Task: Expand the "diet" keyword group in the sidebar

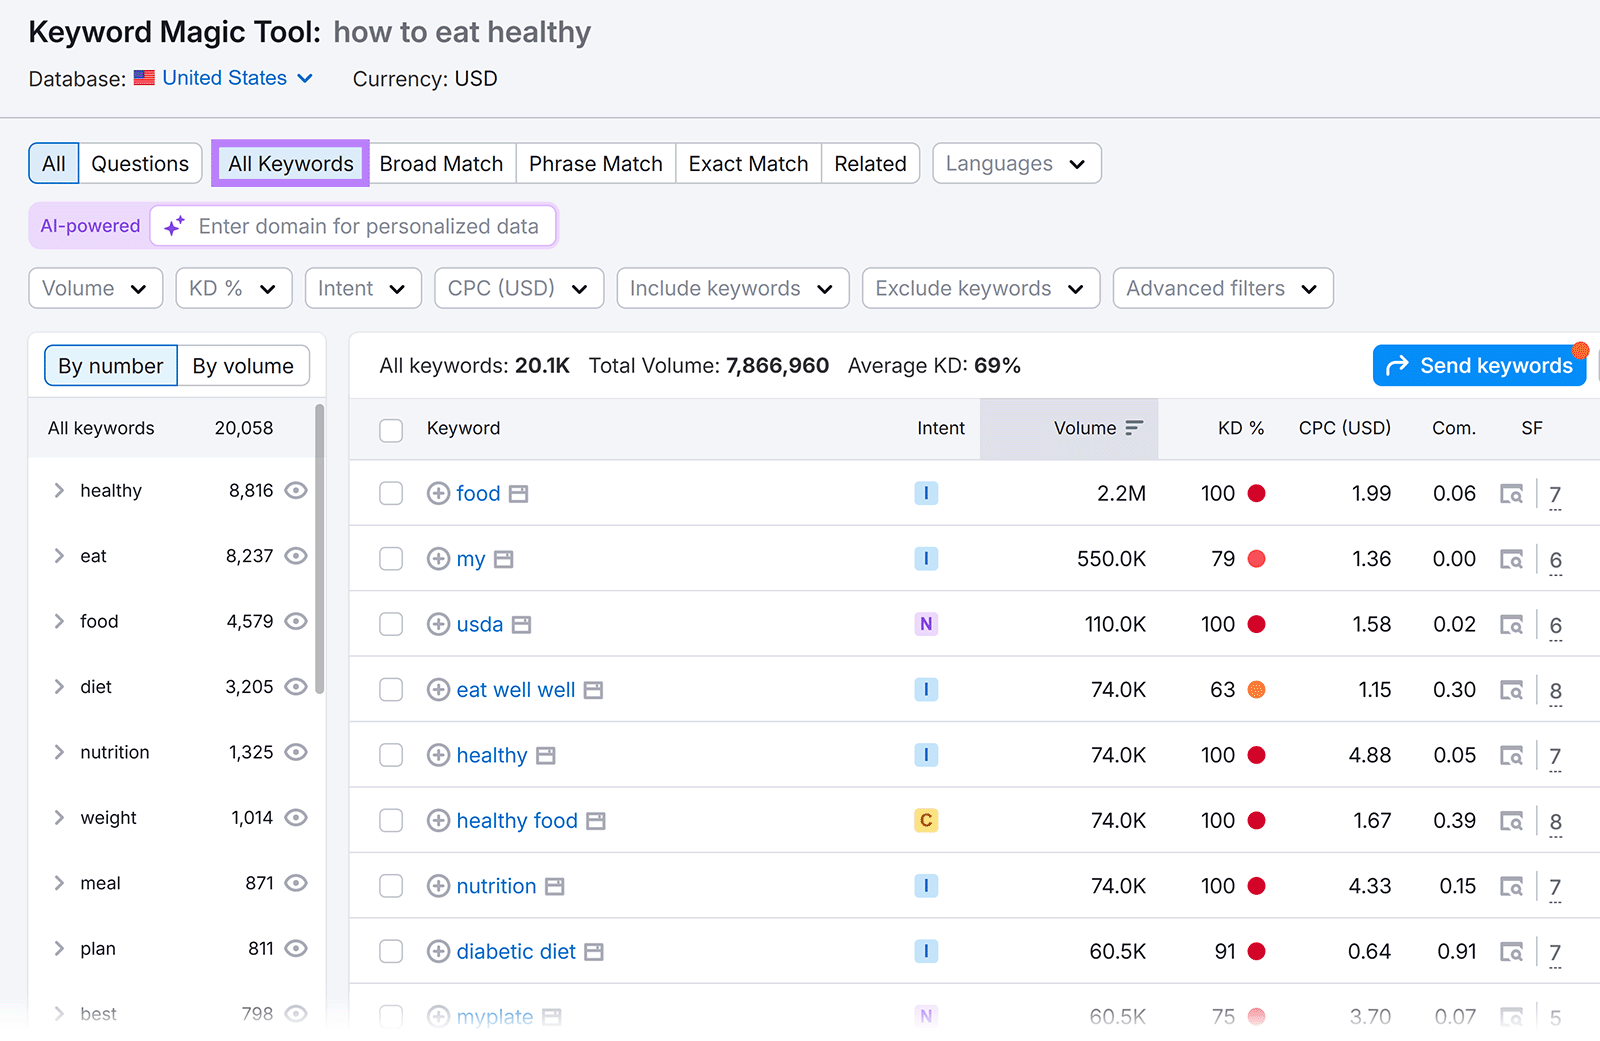Action: [58, 687]
